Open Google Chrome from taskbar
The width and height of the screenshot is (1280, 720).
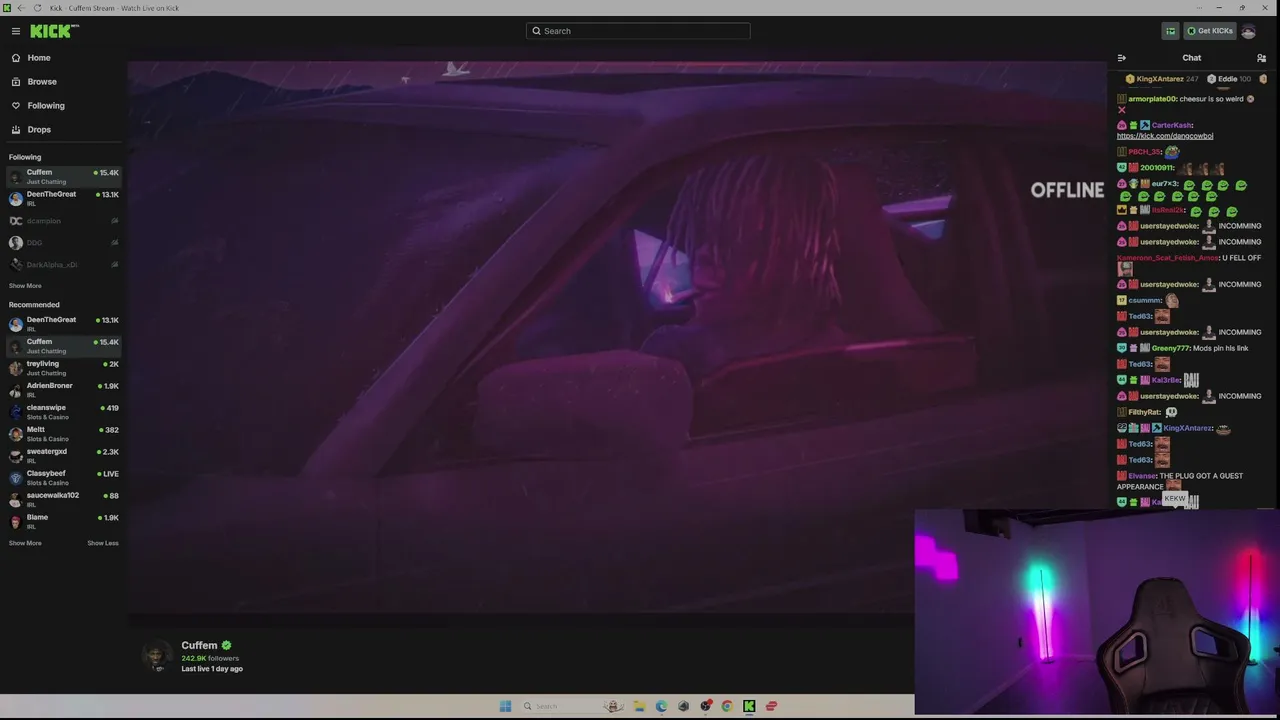(x=727, y=706)
